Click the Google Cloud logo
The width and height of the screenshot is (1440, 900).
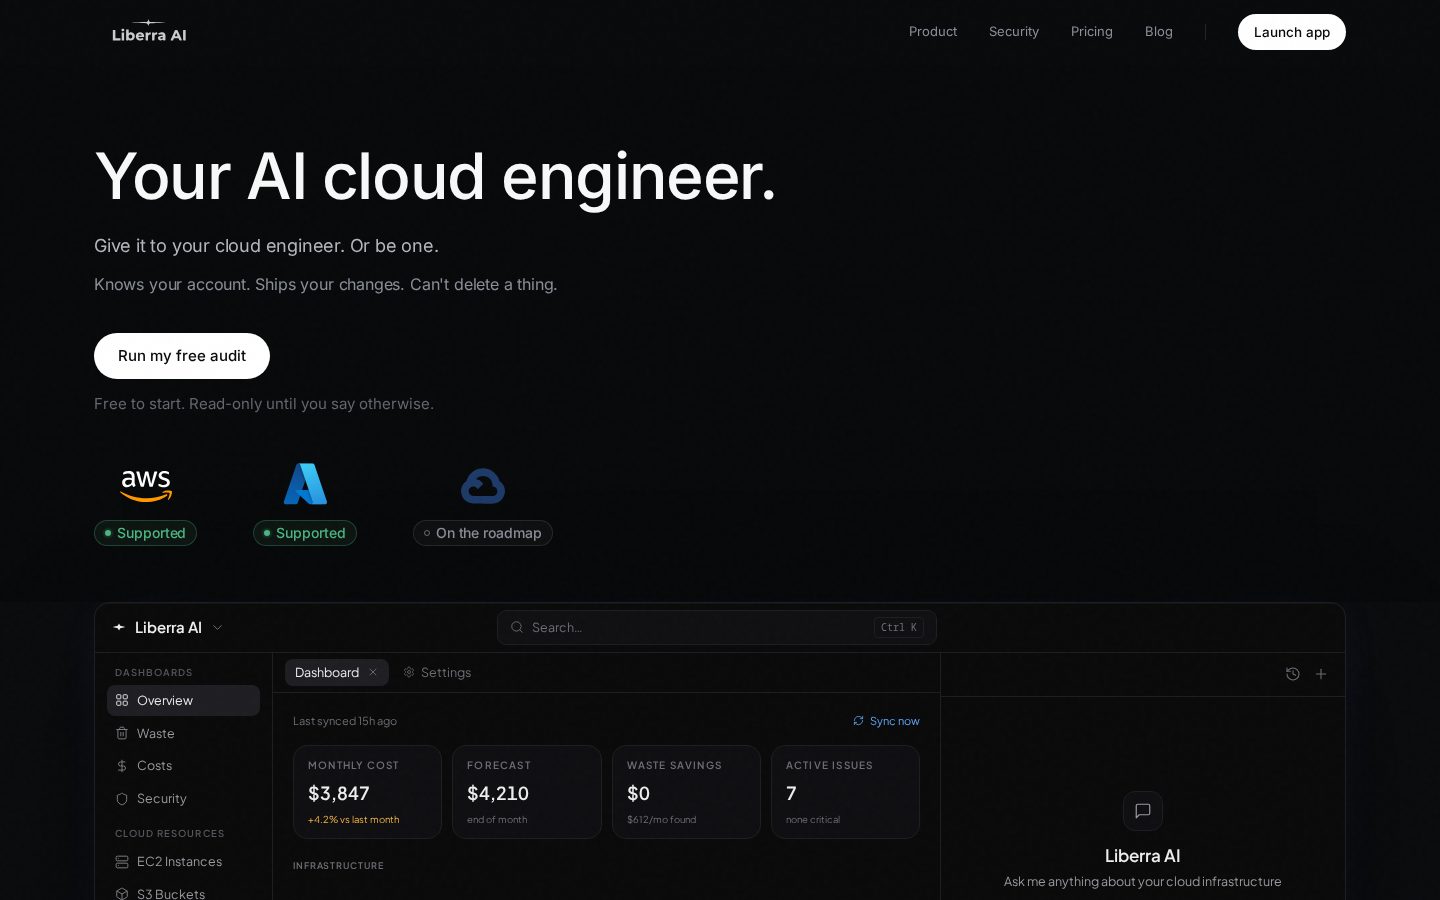[x=483, y=486]
